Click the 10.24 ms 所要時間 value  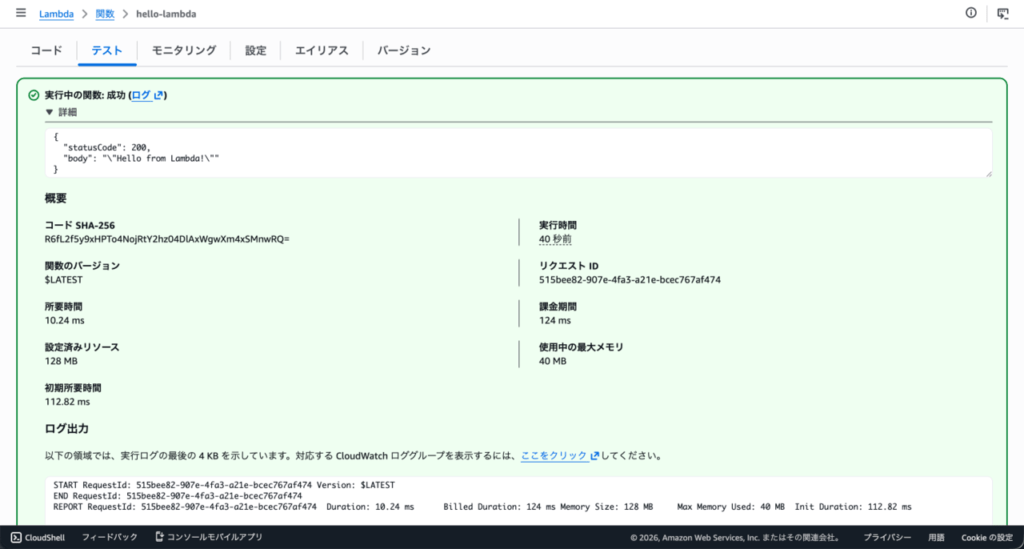(65, 320)
